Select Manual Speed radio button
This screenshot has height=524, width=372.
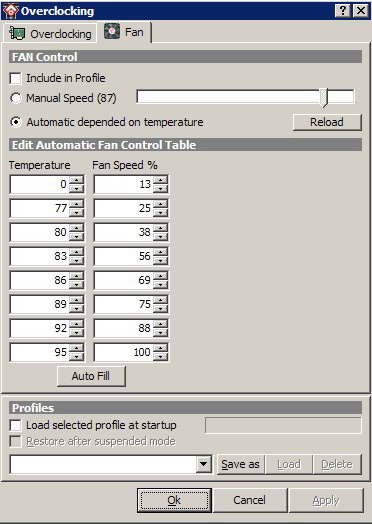pyautogui.click(x=15, y=98)
